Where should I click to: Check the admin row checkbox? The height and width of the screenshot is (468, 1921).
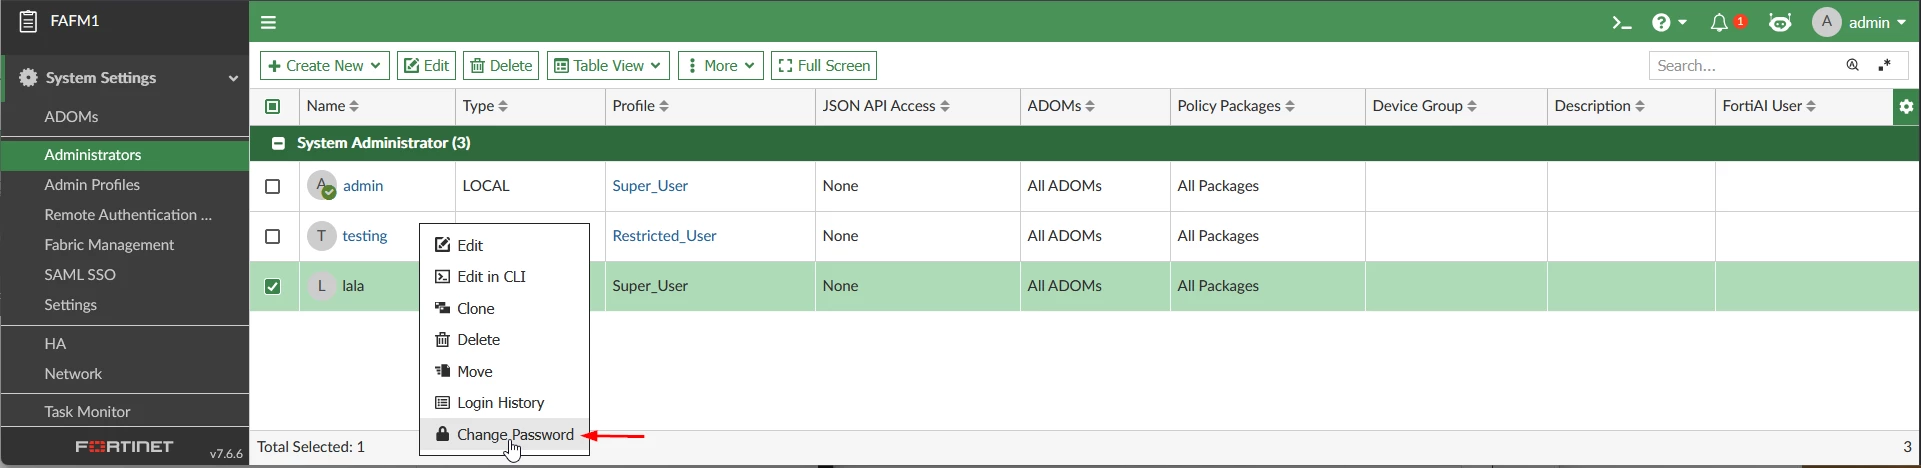(x=273, y=186)
